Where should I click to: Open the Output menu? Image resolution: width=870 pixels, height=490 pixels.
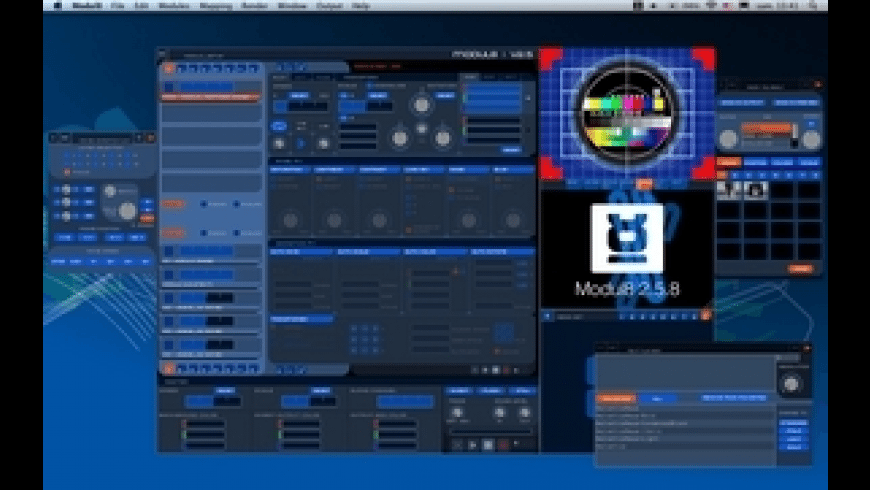(x=329, y=6)
